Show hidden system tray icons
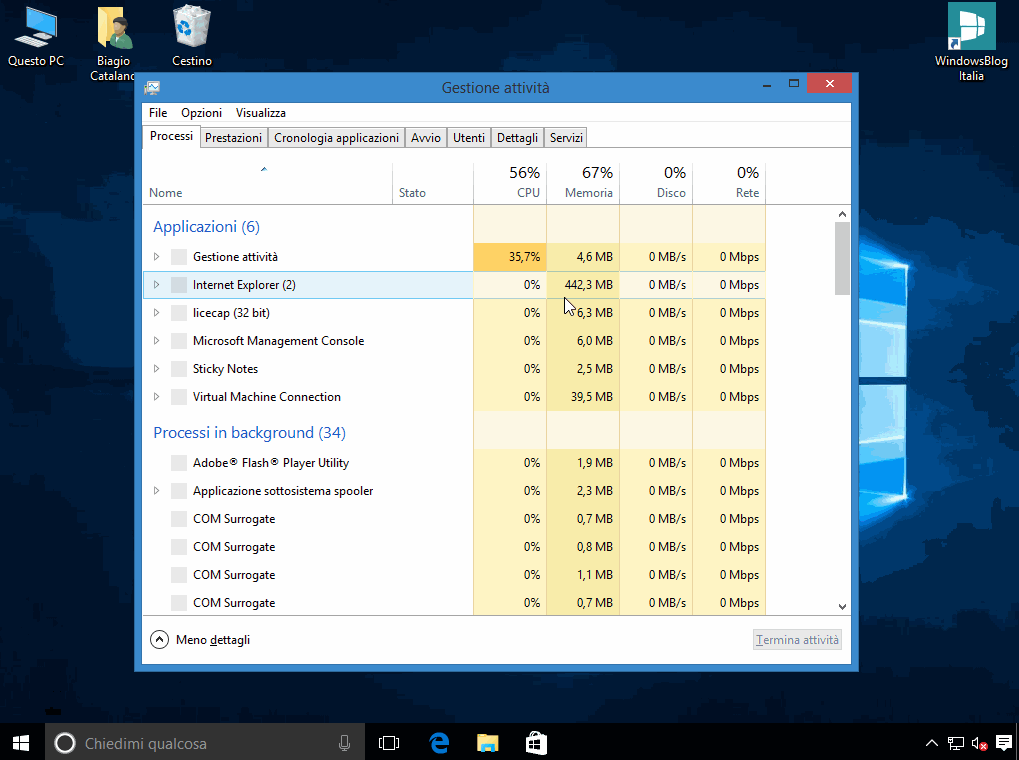This screenshot has height=760, width=1019. [931, 743]
